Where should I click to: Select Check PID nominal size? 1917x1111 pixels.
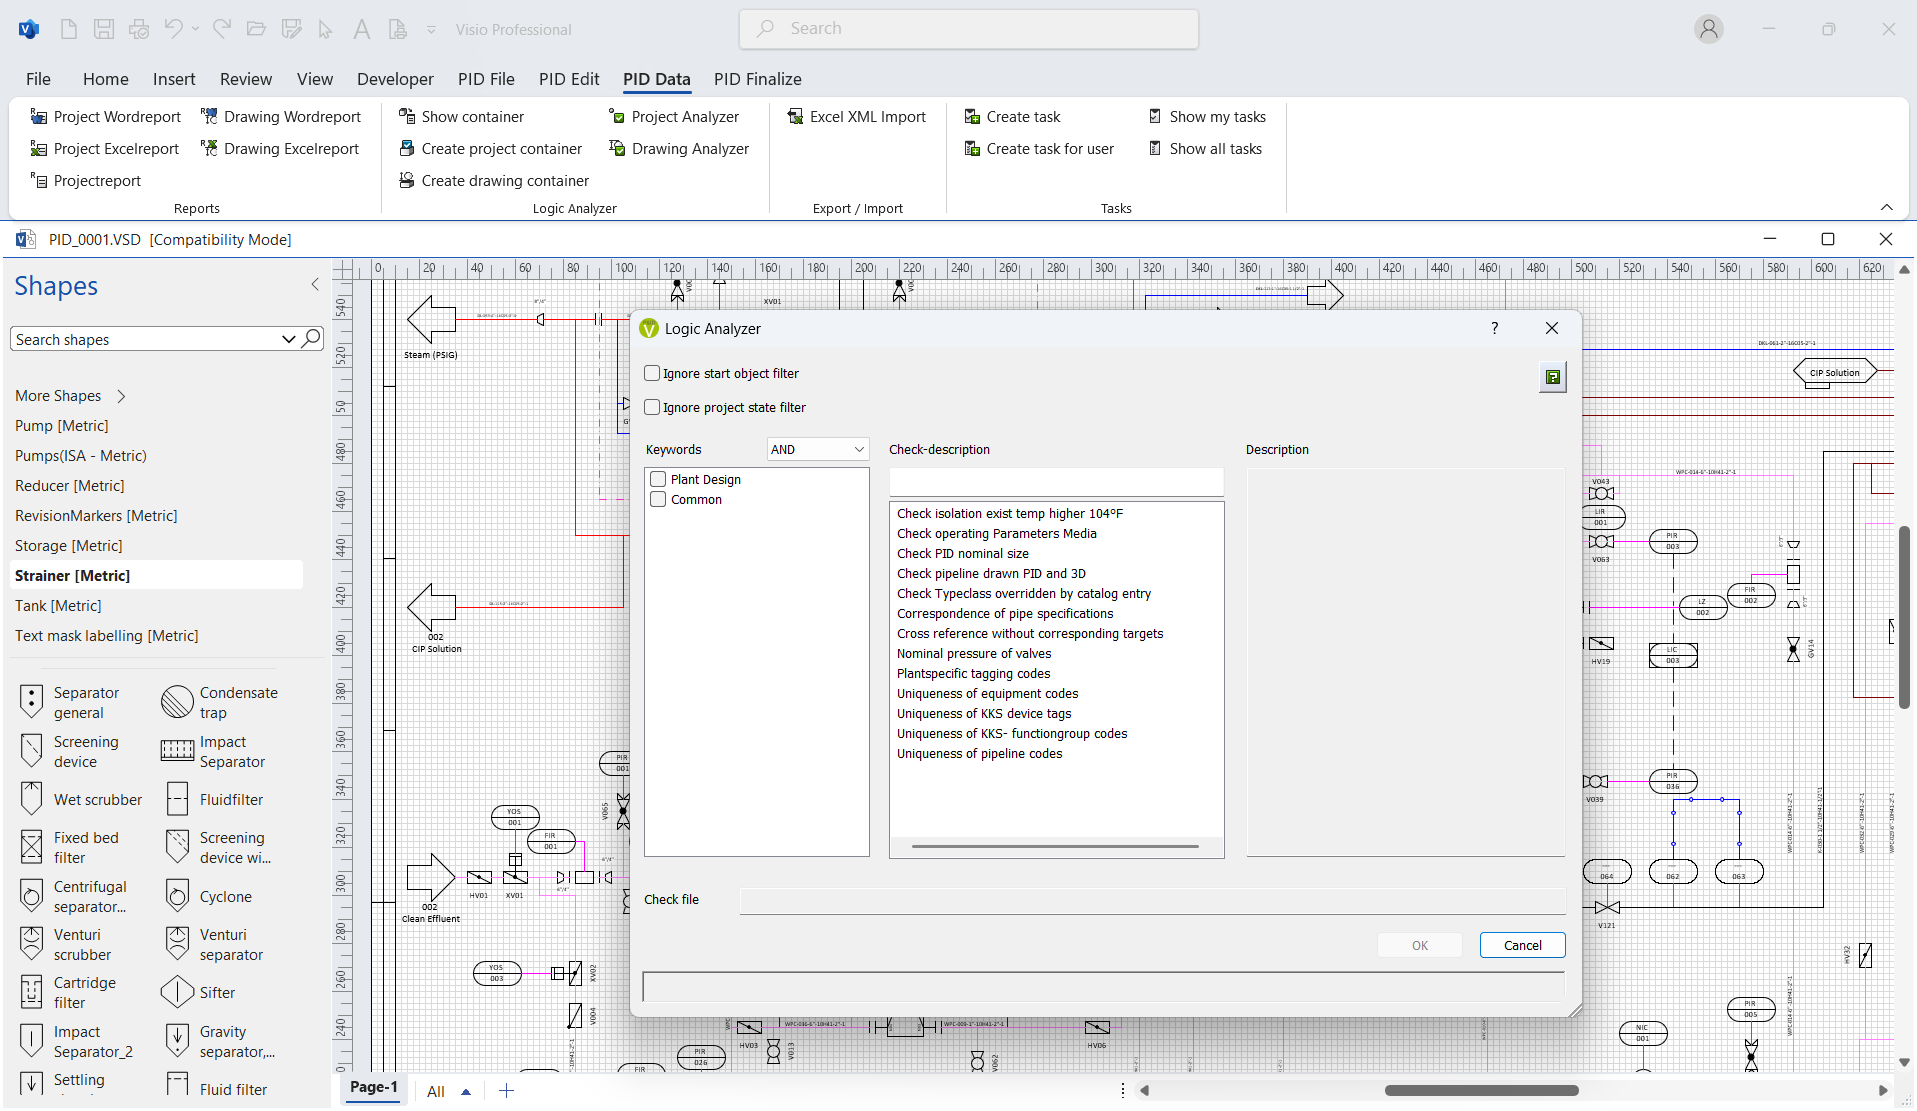coord(962,553)
